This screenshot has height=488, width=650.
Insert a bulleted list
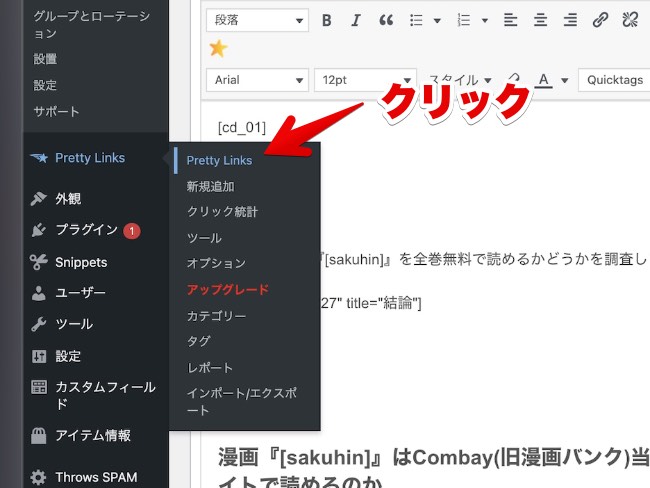pos(416,20)
